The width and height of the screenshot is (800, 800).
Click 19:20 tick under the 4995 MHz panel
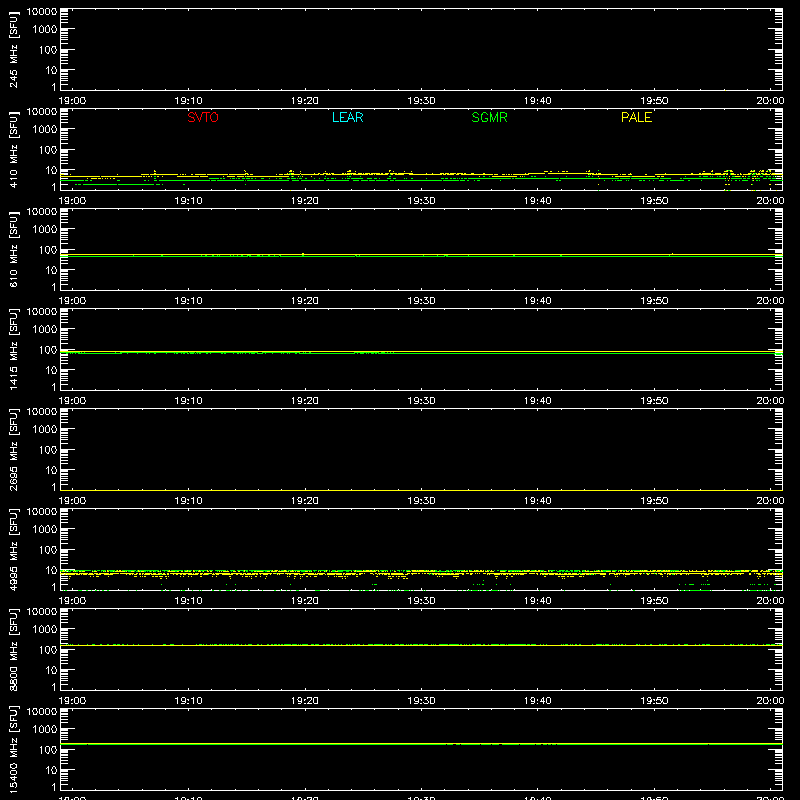(305, 601)
